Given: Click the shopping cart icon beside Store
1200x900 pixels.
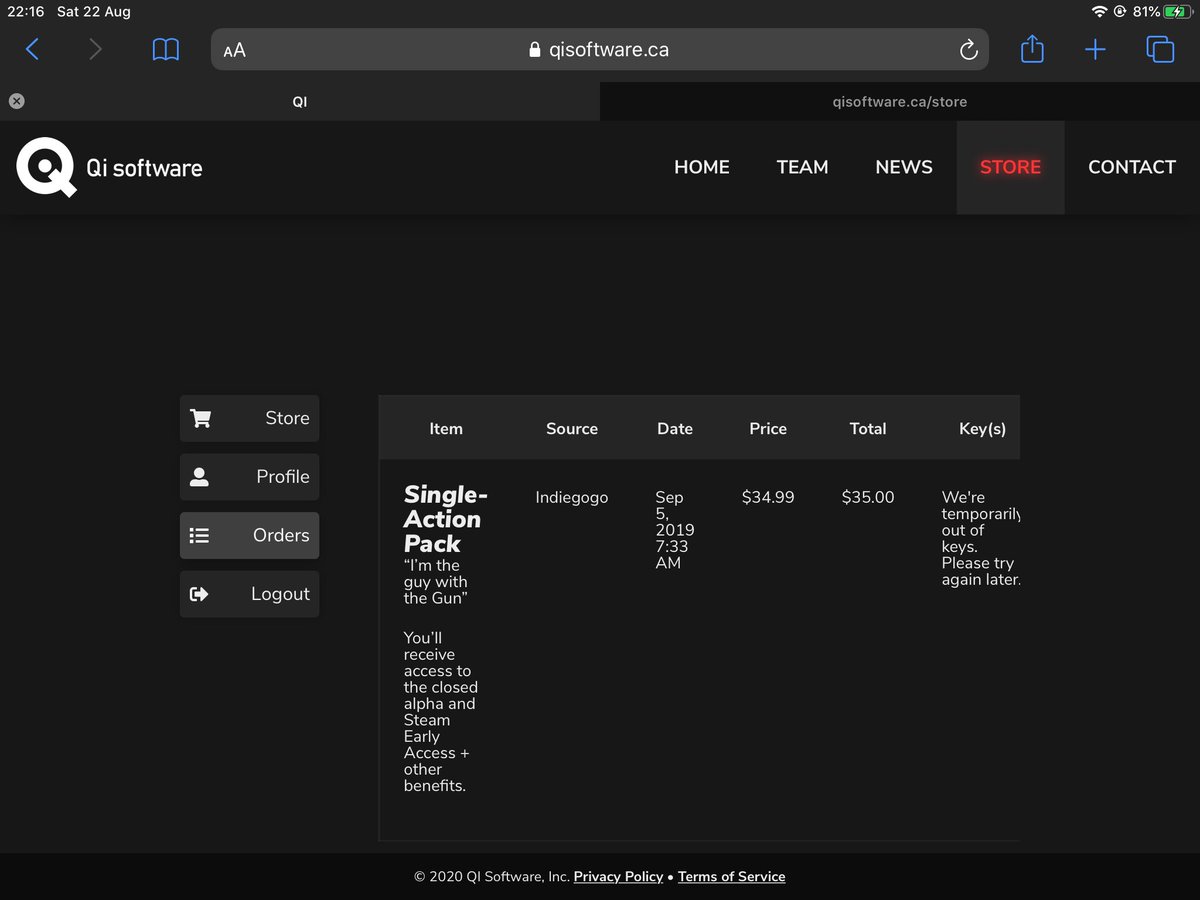Looking at the screenshot, I should 200,418.
